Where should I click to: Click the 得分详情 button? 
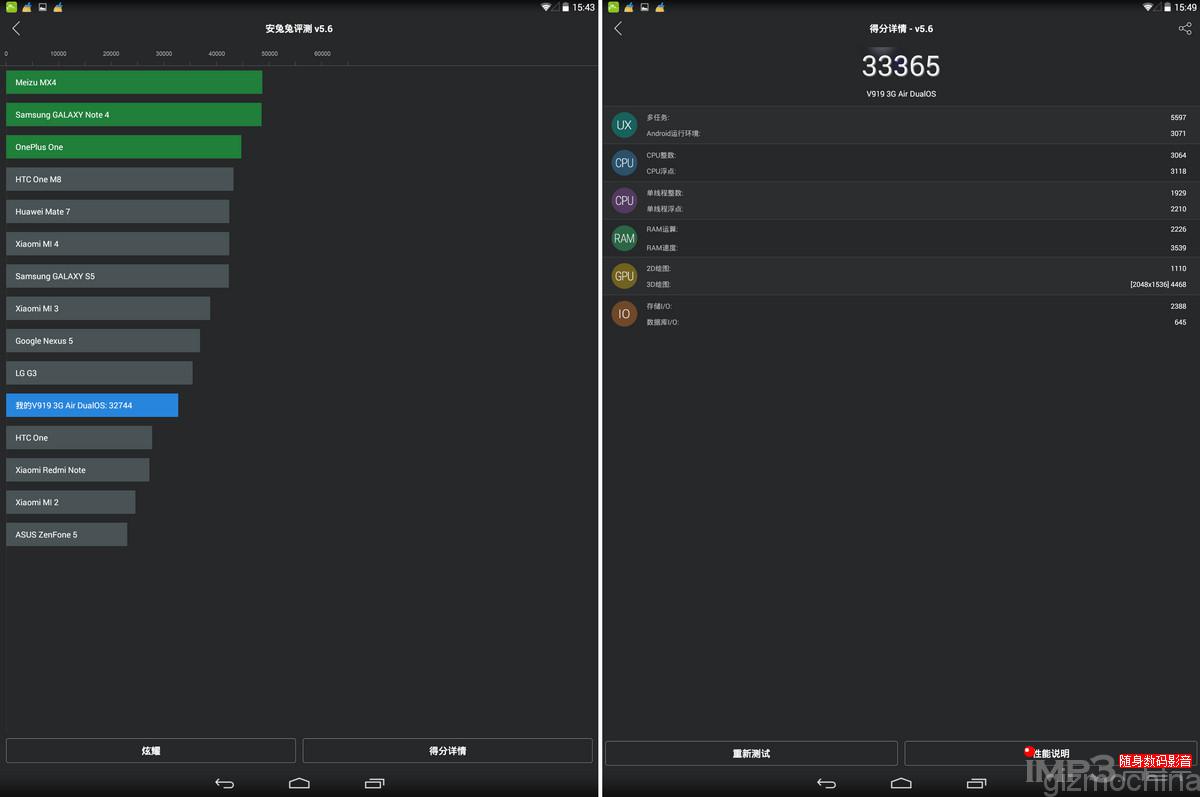(448, 751)
